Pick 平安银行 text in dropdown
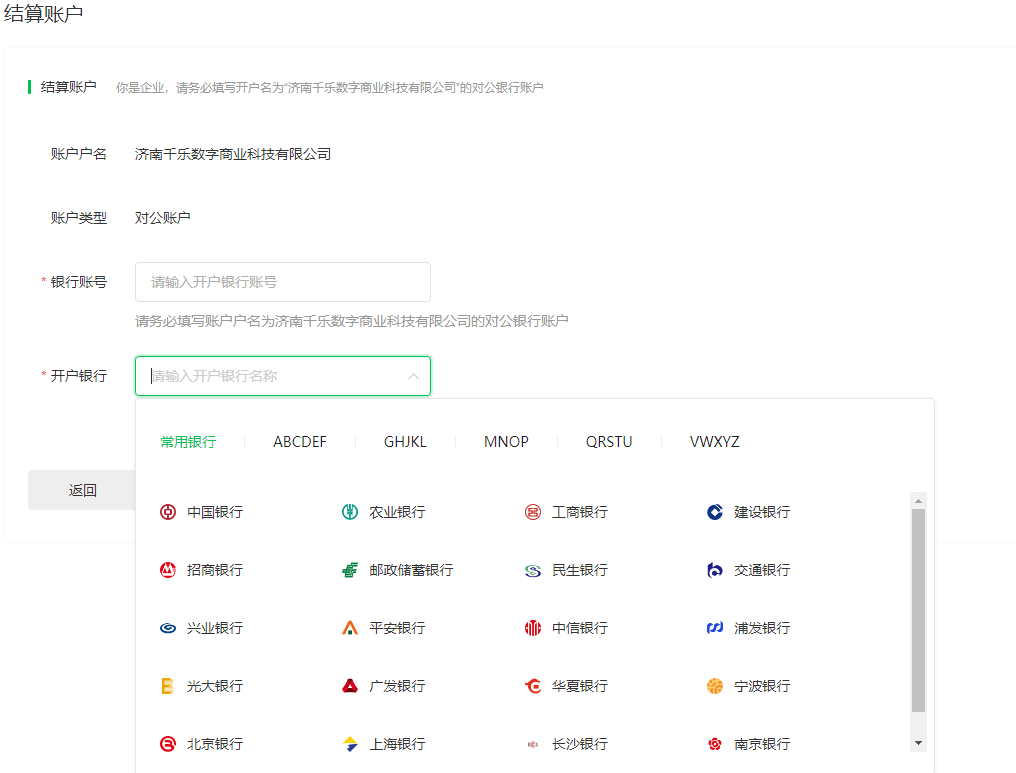This screenshot has height=773, width=1016. [x=397, y=628]
